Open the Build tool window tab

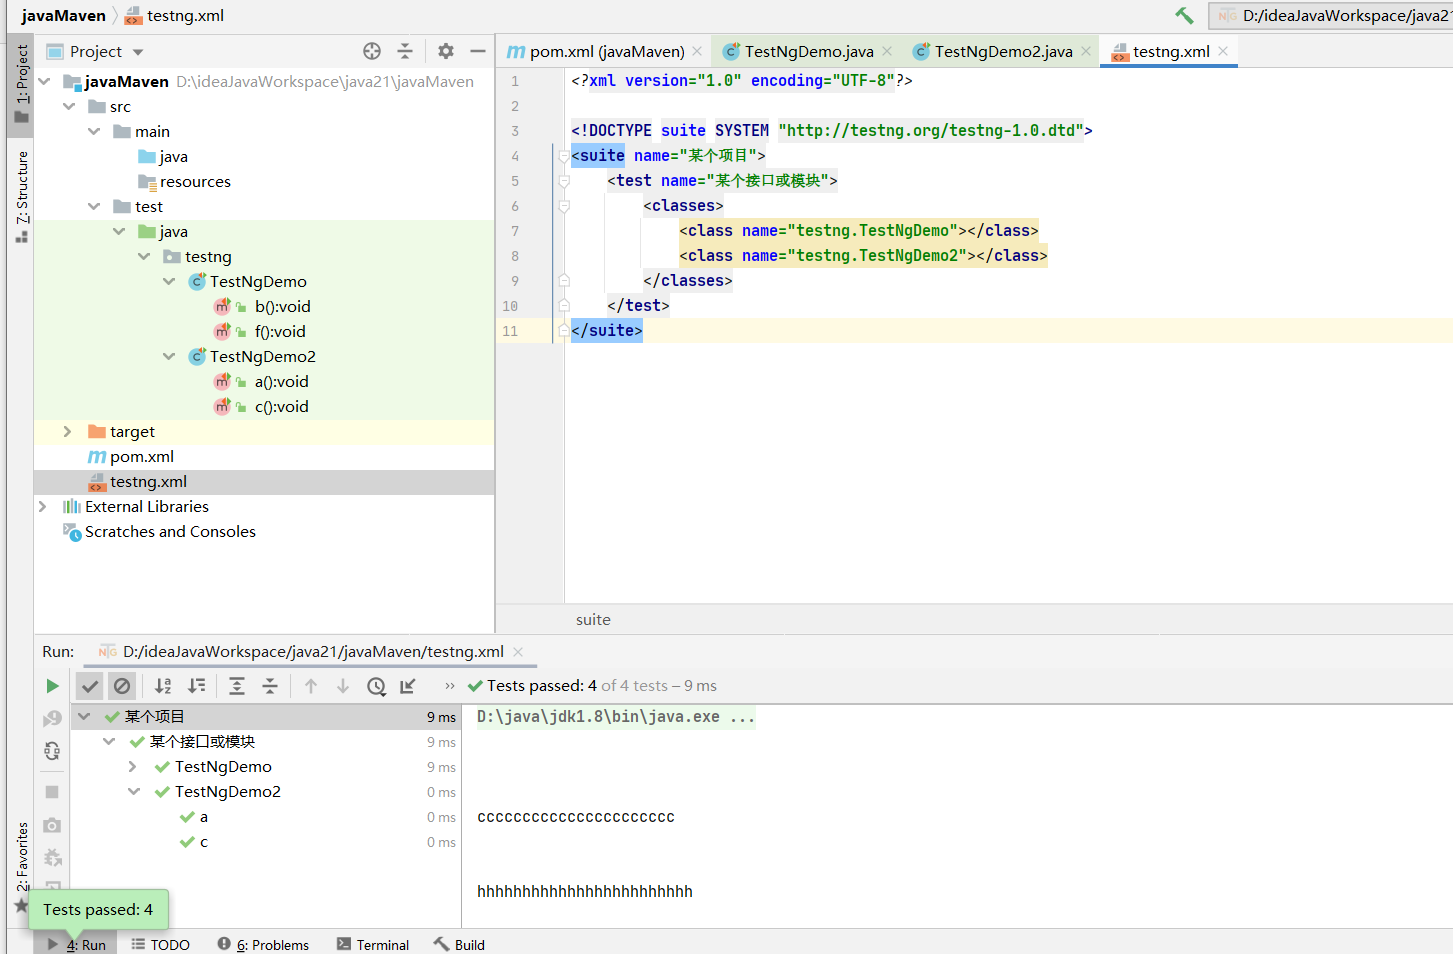[459, 944]
